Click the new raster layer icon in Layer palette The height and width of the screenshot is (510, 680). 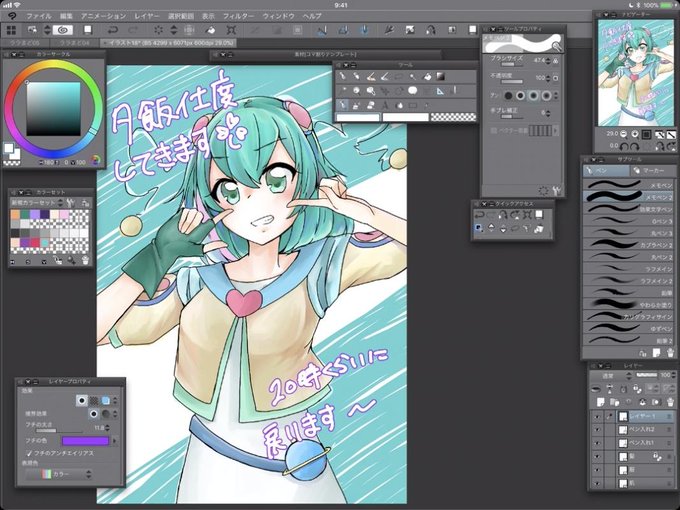600,402
